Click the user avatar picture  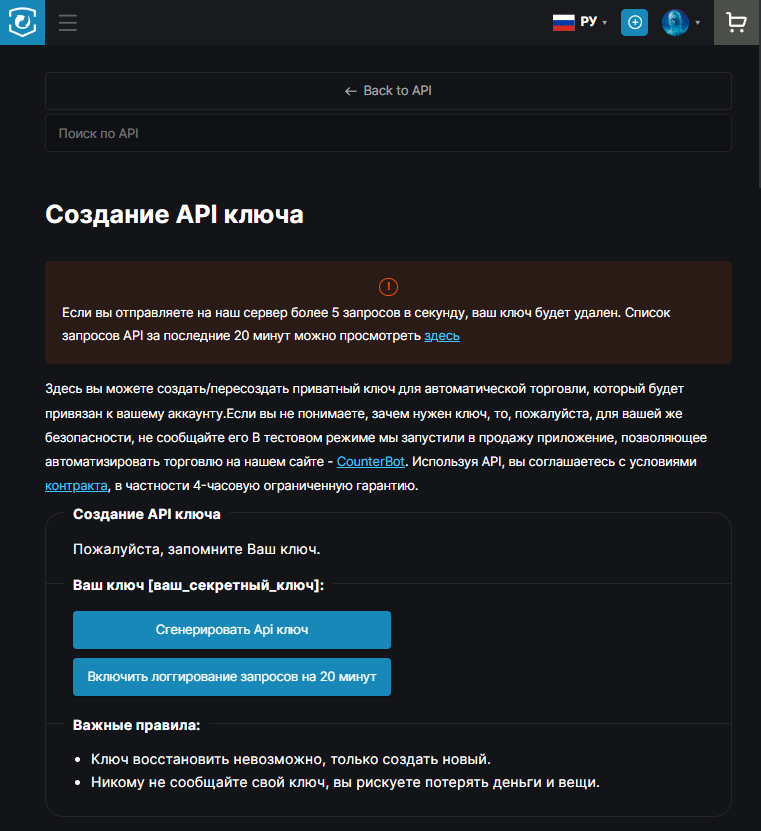pos(675,22)
